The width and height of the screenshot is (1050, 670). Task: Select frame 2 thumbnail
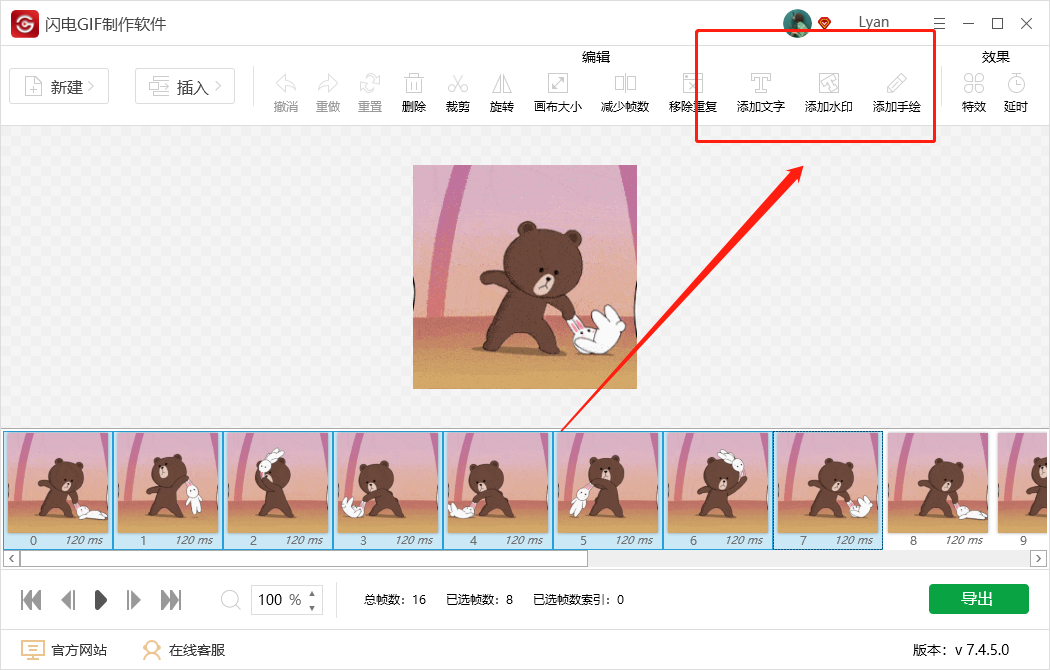[278, 490]
